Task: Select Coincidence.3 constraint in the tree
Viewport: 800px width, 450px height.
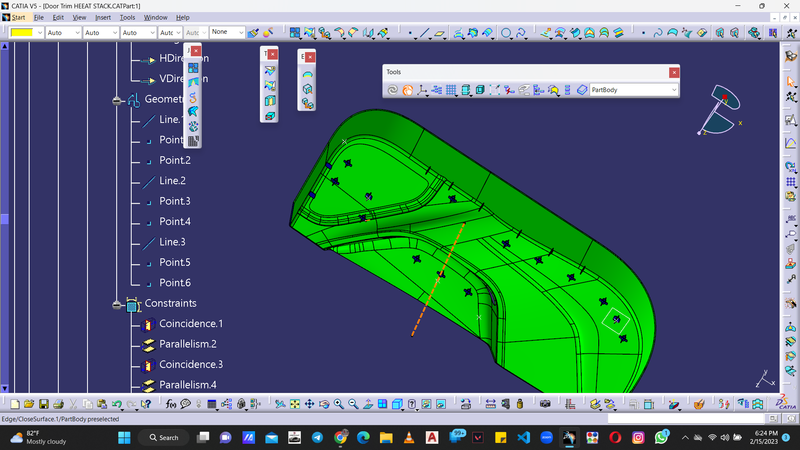Action: [190, 365]
